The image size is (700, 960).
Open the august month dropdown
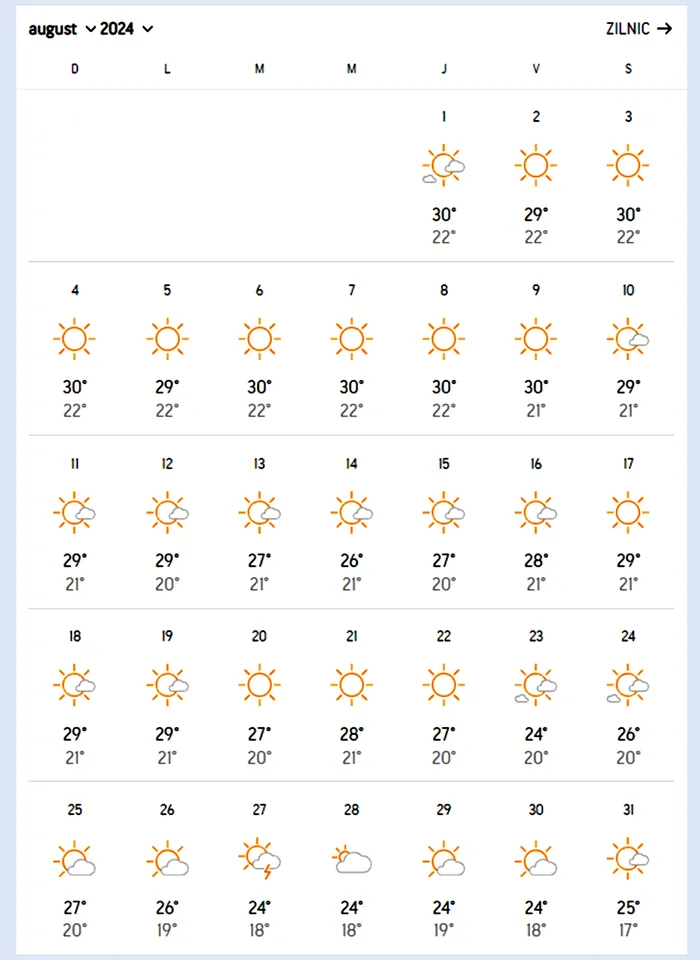click(x=62, y=29)
